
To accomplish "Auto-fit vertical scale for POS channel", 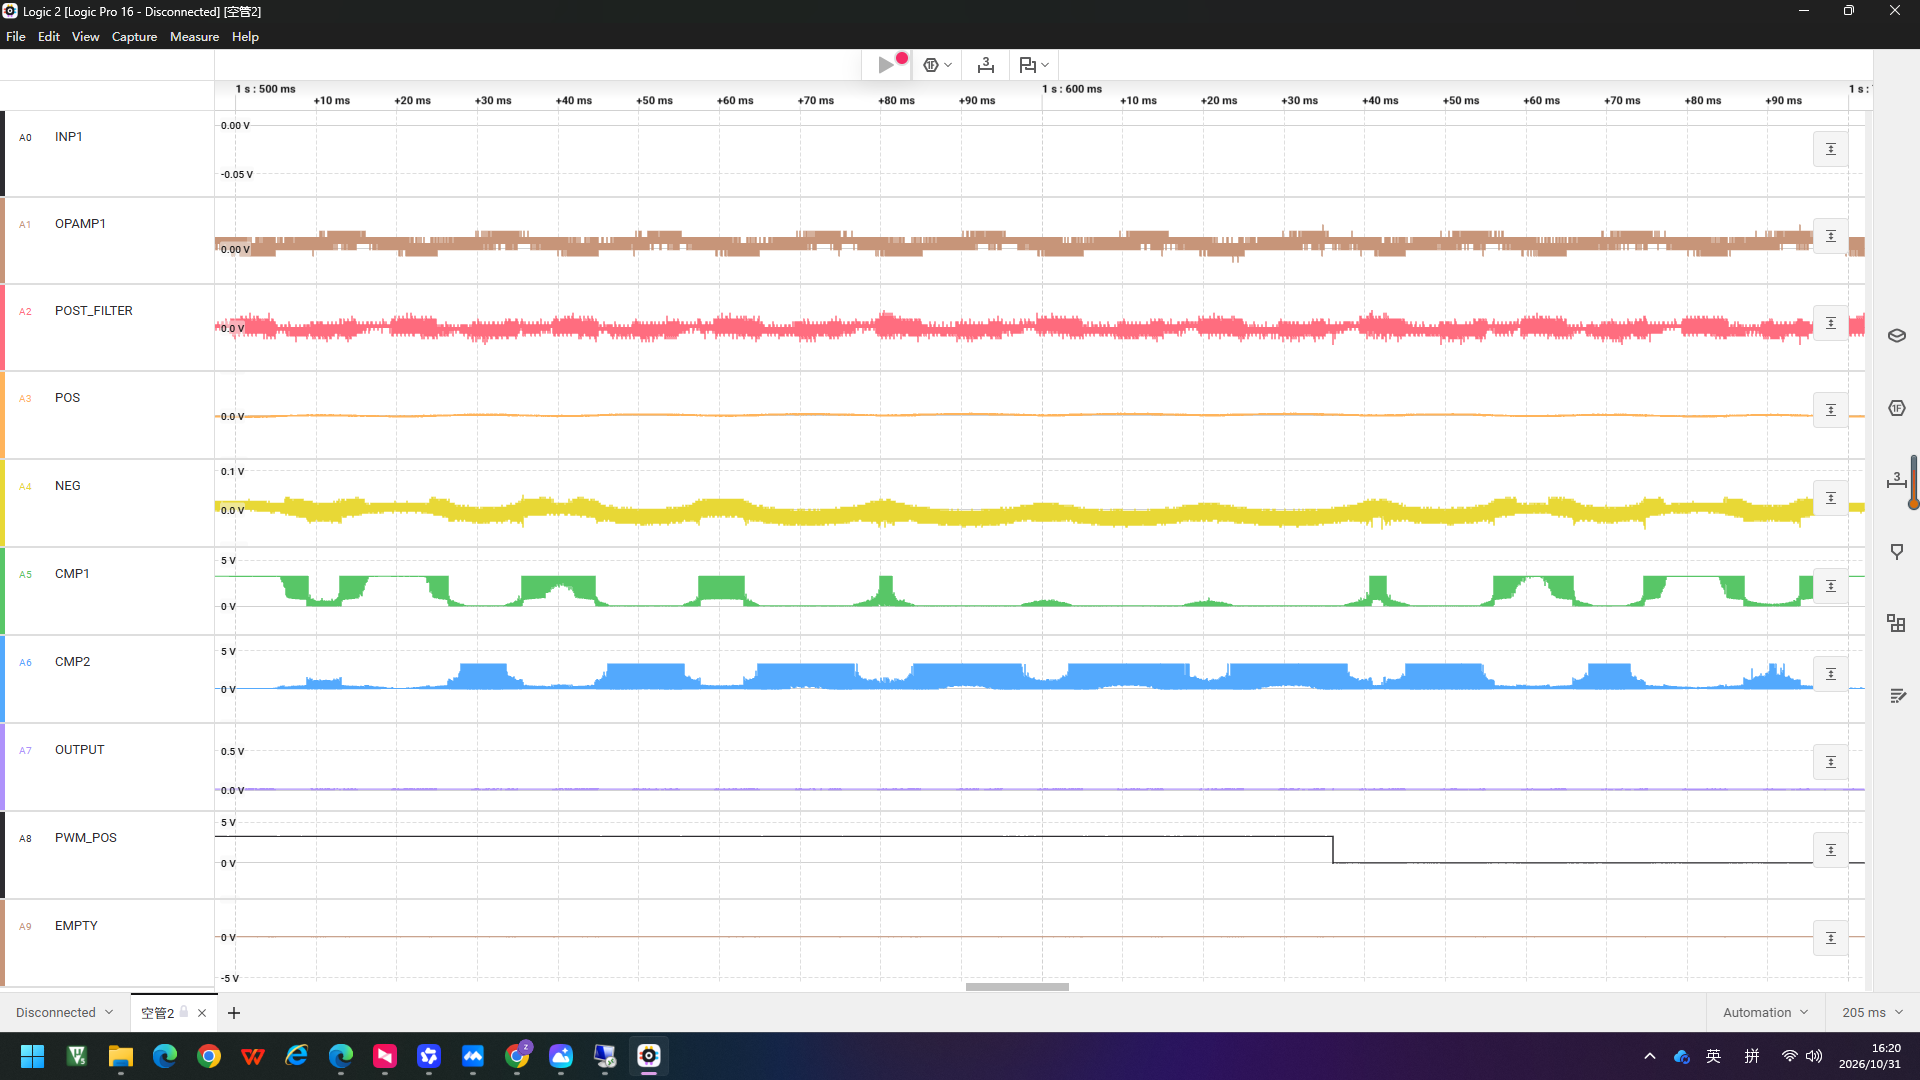I will (1831, 410).
